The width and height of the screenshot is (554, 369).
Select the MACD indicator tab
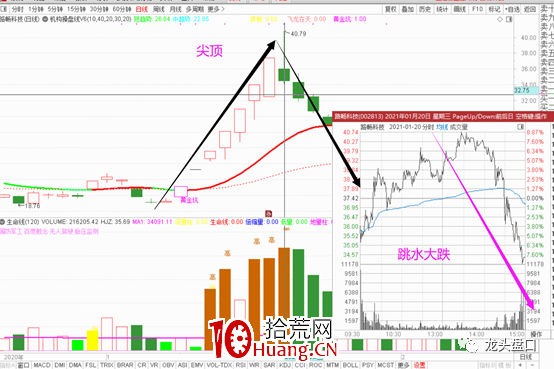click(42, 365)
